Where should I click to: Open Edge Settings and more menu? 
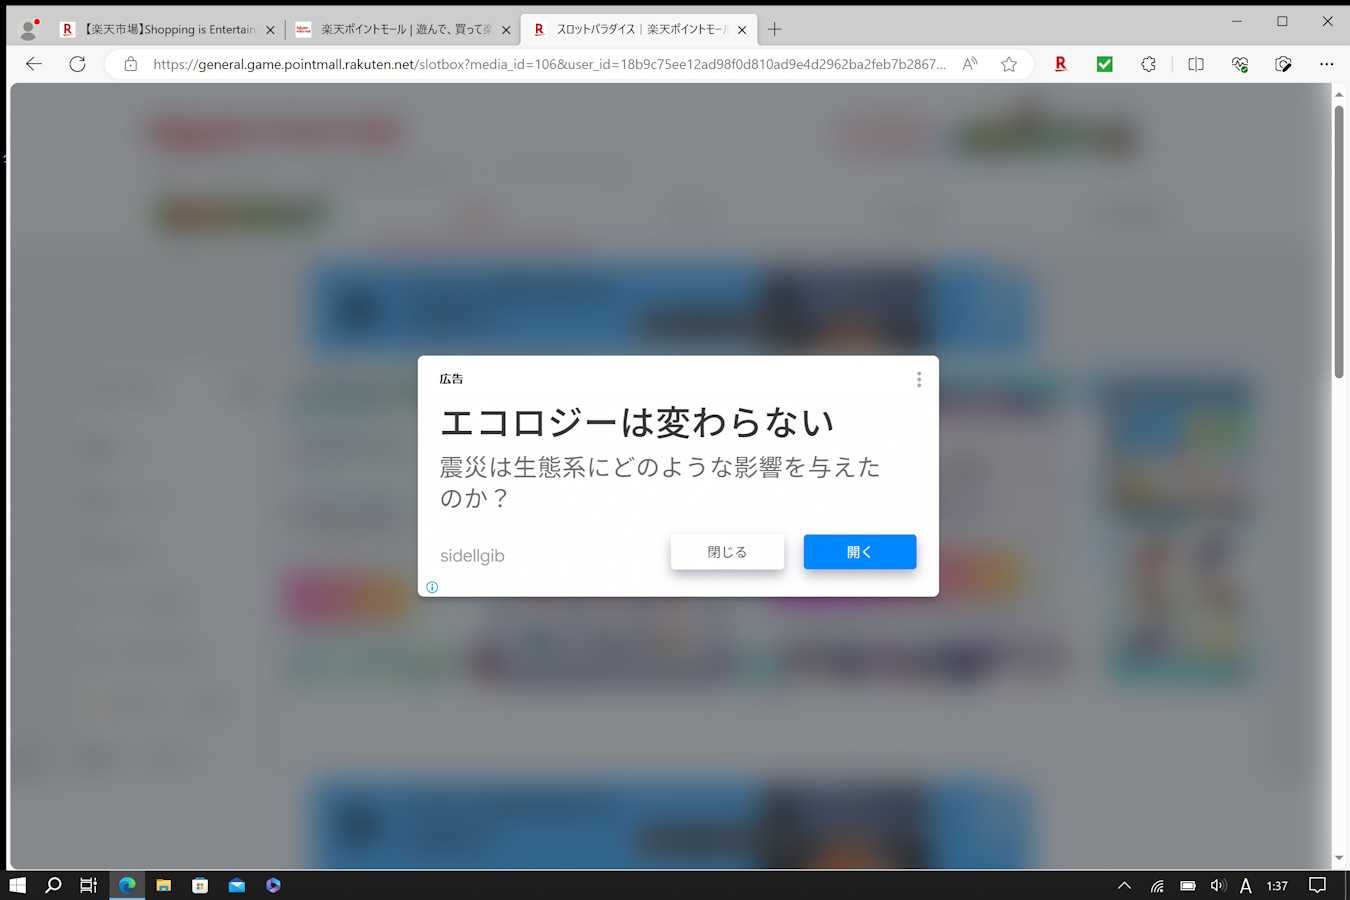[1327, 64]
